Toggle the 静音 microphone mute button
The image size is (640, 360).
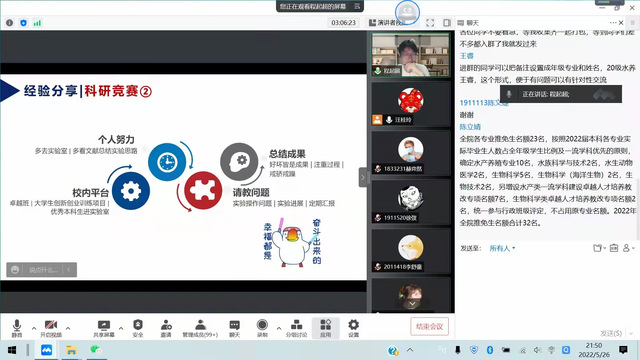click(x=17, y=328)
